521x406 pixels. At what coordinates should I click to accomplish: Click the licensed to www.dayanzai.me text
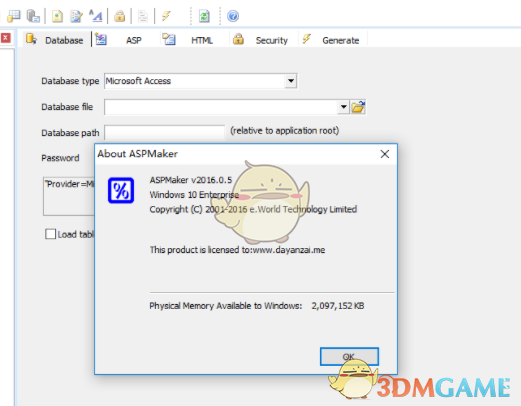tap(237, 250)
